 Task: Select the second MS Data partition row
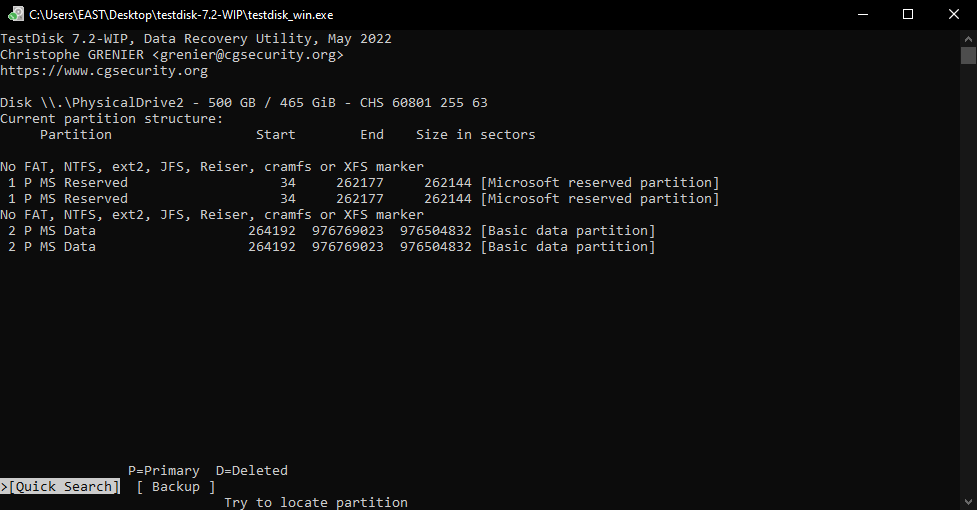[328, 247]
